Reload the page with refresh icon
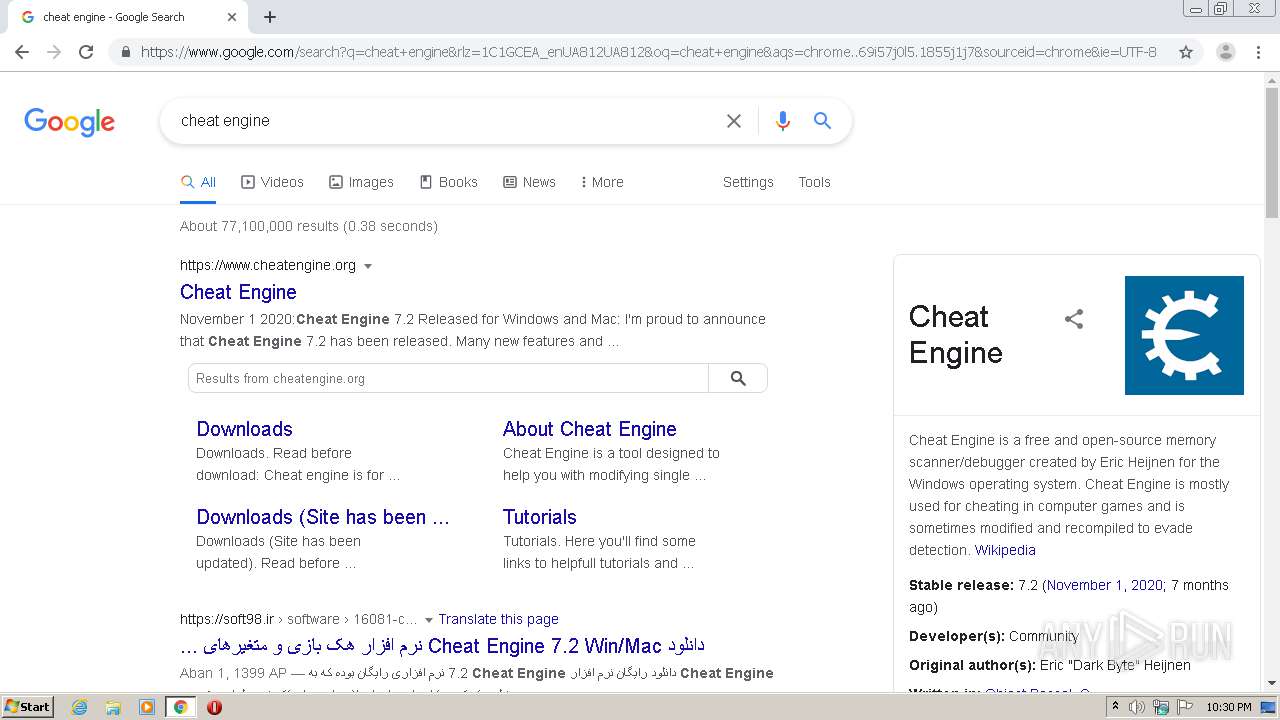1280x720 pixels. (86, 52)
